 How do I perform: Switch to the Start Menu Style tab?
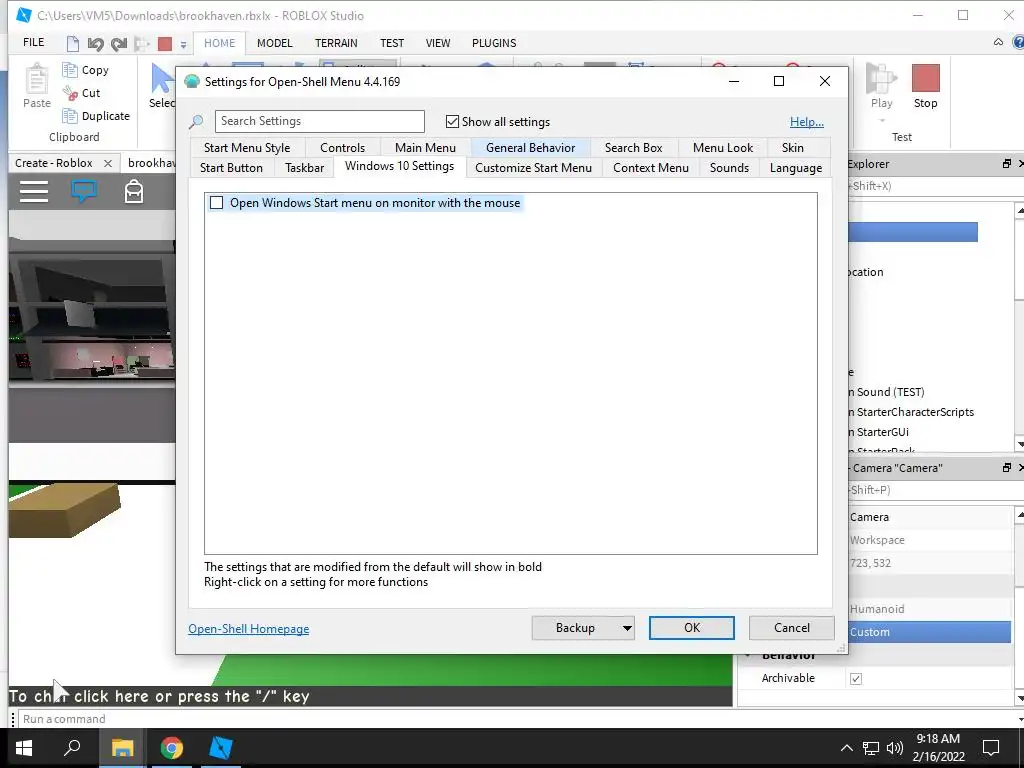click(x=247, y=148)
